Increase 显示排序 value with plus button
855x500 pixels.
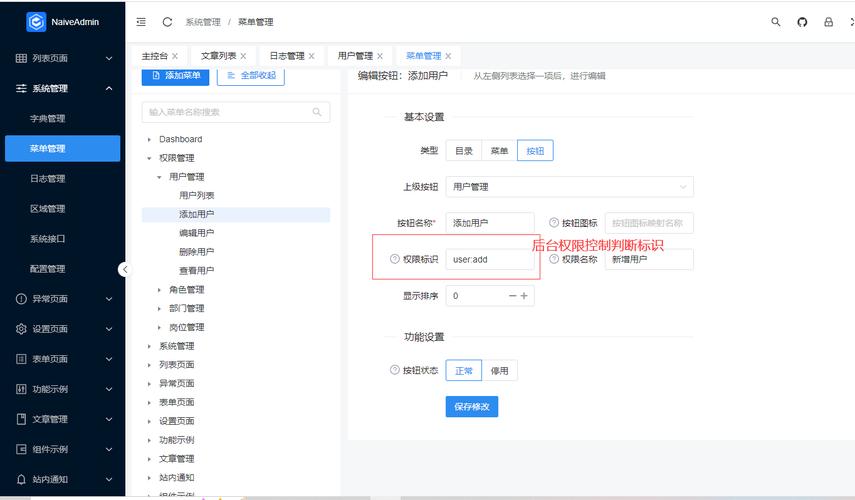pyautogui.click(x=524, y=296)
